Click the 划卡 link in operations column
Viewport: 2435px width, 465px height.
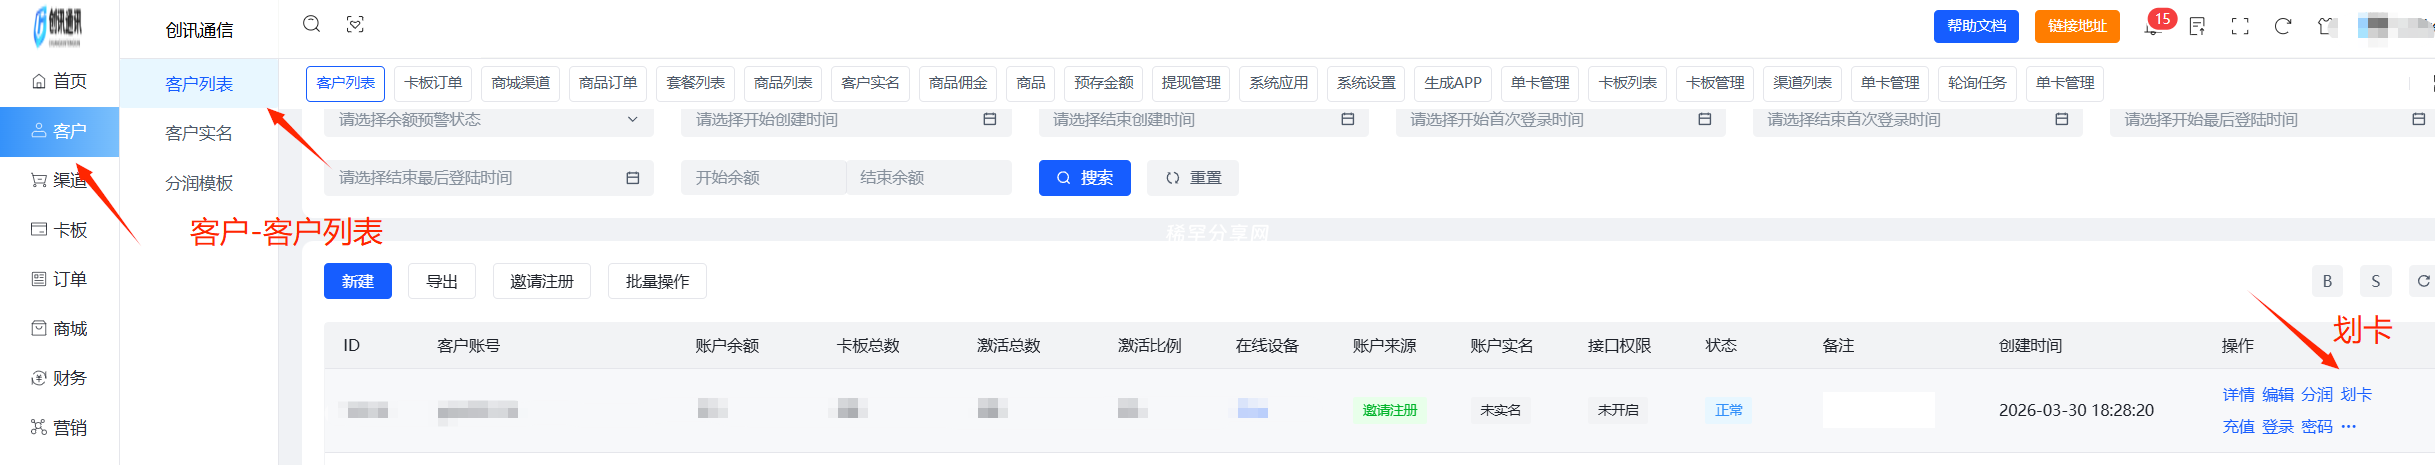[2356, 395]
